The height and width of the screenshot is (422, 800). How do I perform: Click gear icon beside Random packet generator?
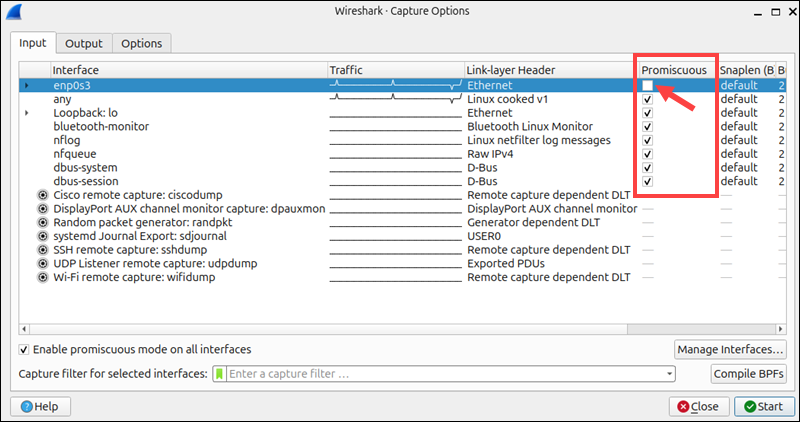[x=43, y=222]
